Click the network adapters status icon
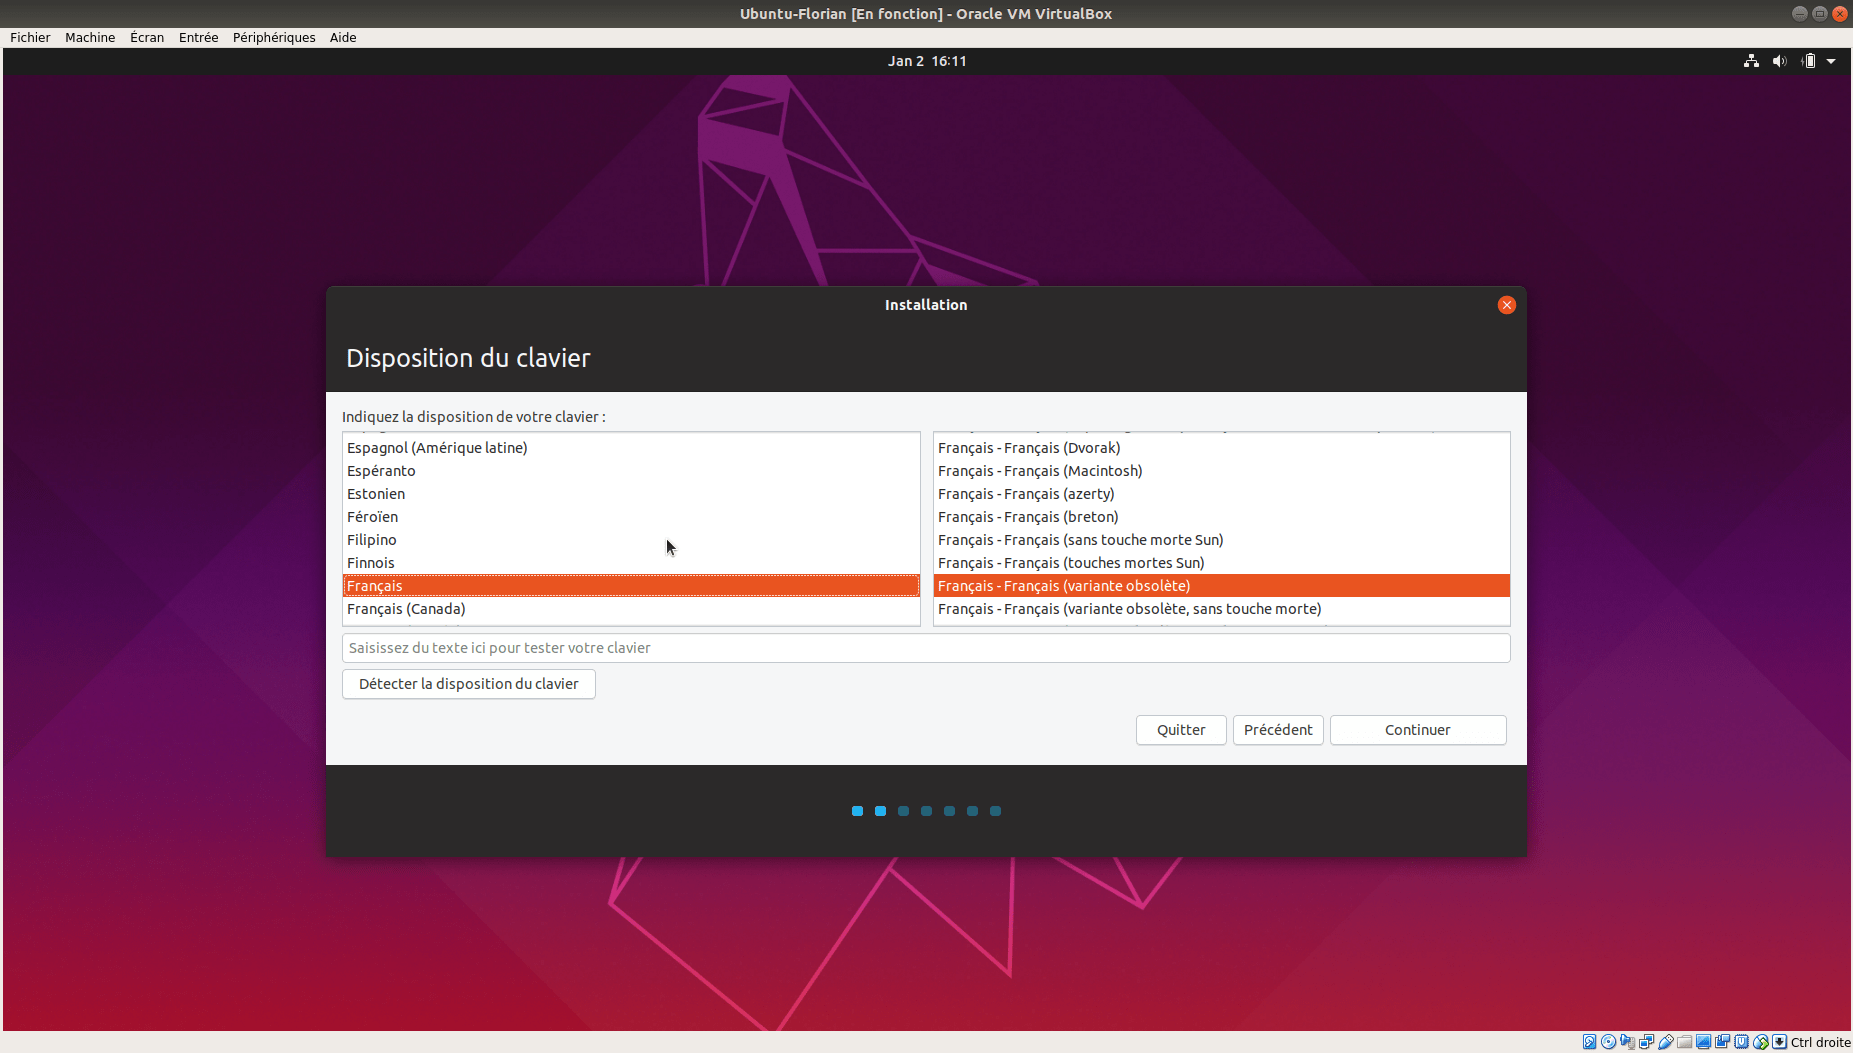This screenshot has width=1853, height=1053. click(1647, 1042)
